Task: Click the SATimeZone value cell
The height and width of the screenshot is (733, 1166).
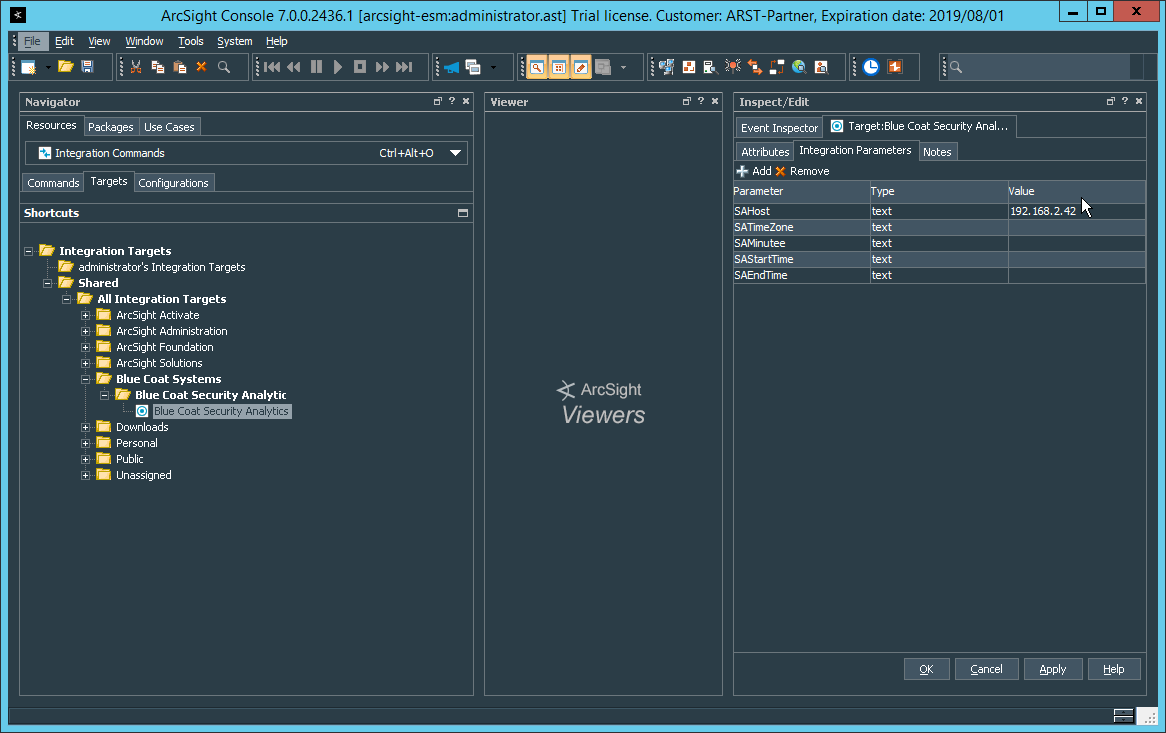Action: pos(1076,227)
